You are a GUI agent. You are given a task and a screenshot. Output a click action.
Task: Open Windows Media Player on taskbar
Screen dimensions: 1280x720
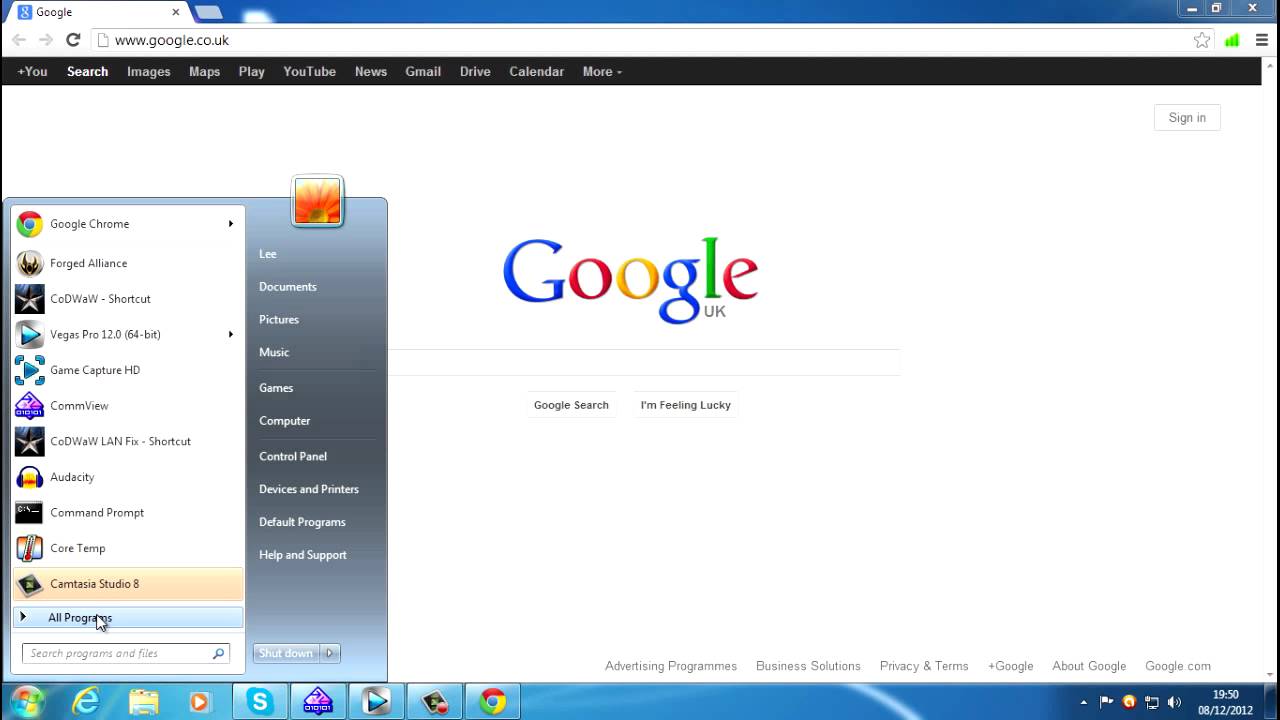pyautogui.click(x=199, y=702)
